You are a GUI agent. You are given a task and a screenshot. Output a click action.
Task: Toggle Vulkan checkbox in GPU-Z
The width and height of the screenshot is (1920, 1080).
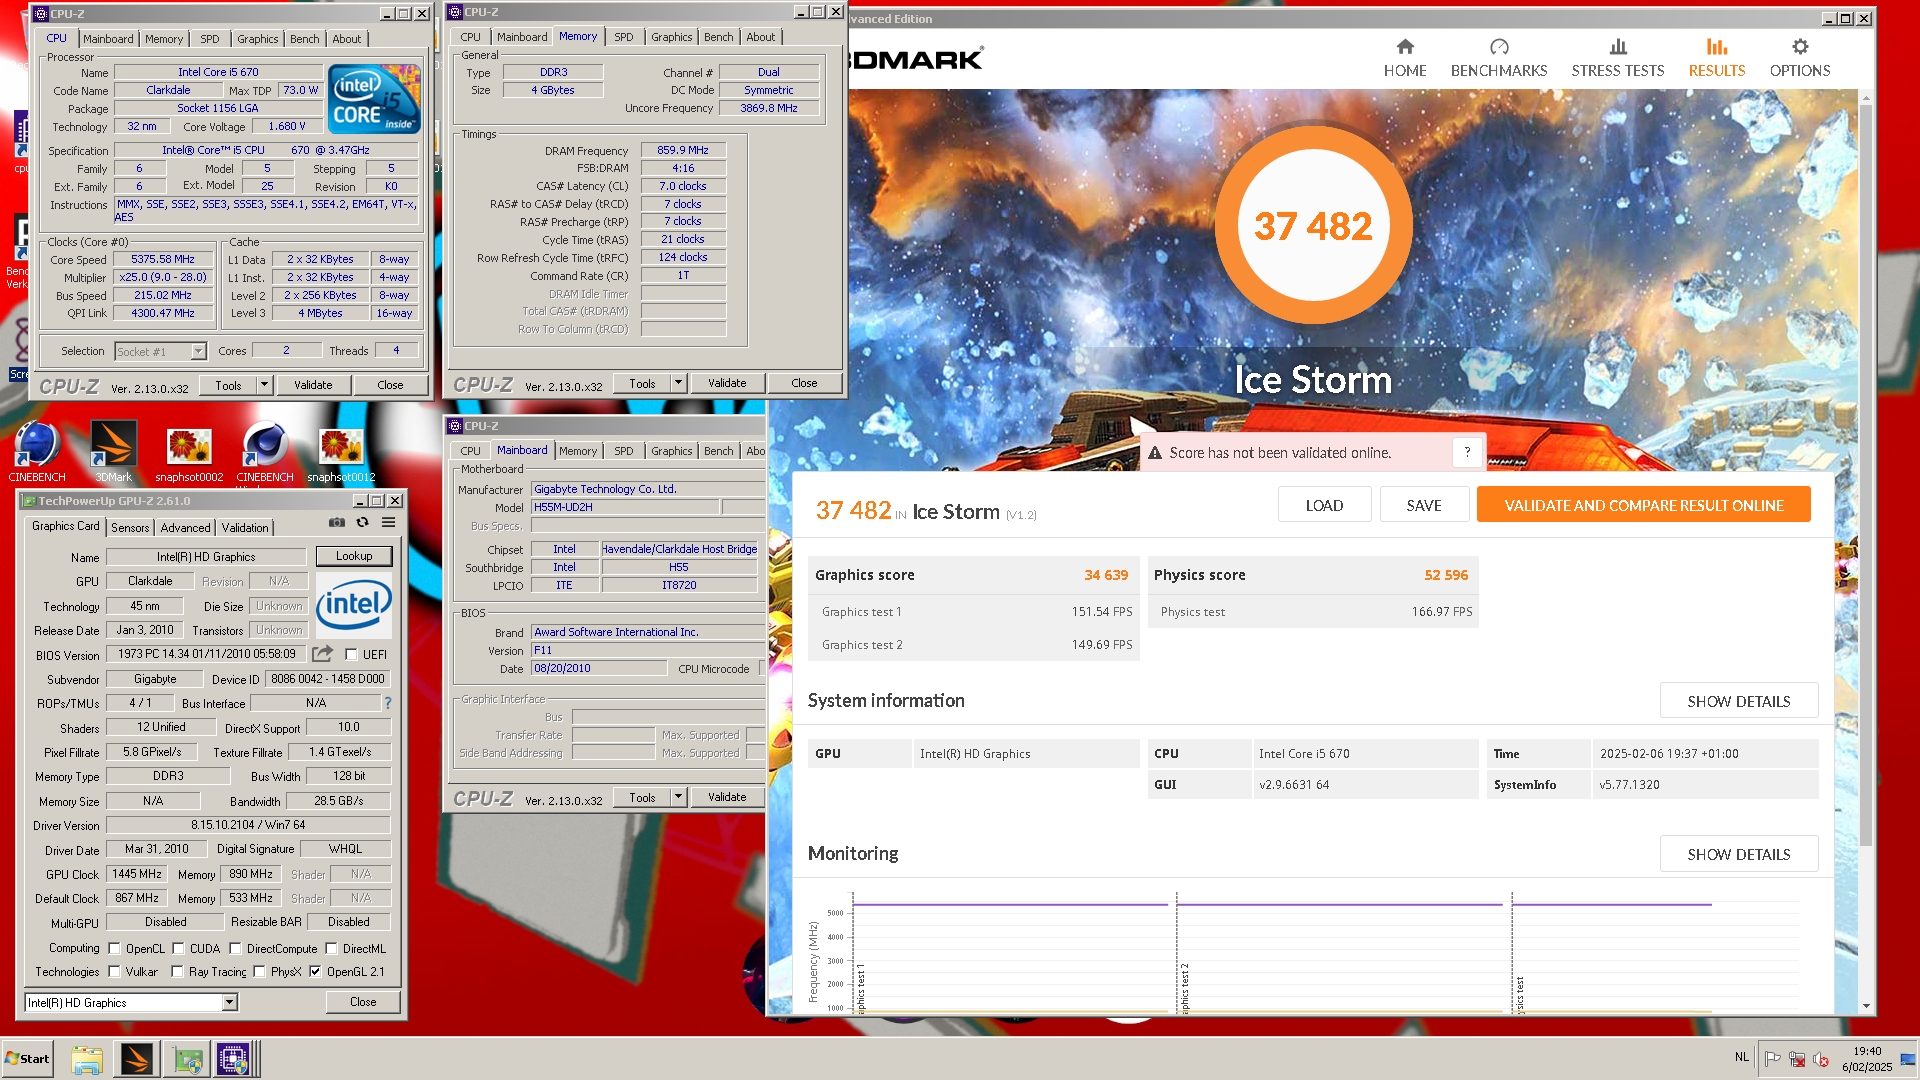114,971
